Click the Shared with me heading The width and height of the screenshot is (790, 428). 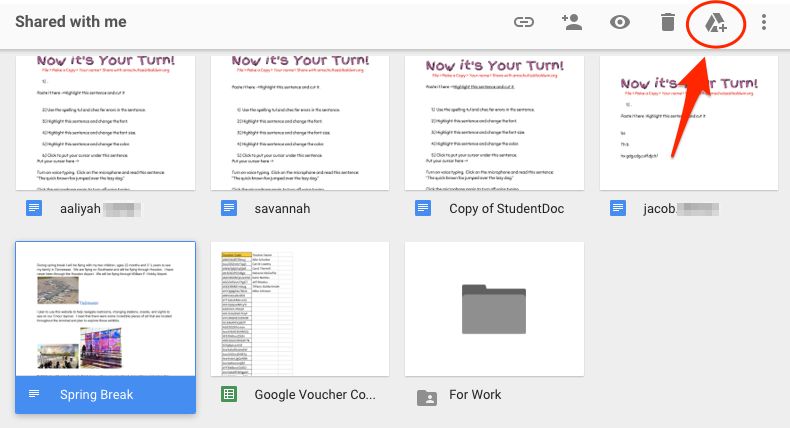pos(71,22)
